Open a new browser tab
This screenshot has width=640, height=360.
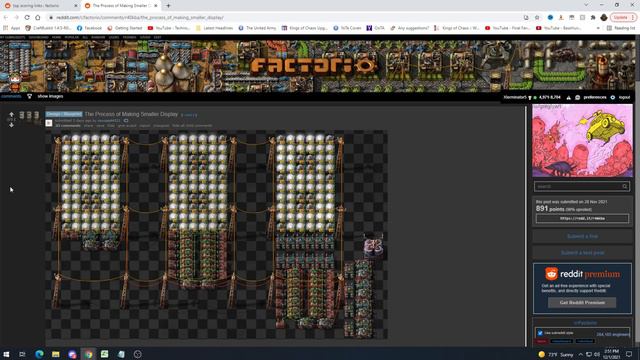click(x=168, y=6)
